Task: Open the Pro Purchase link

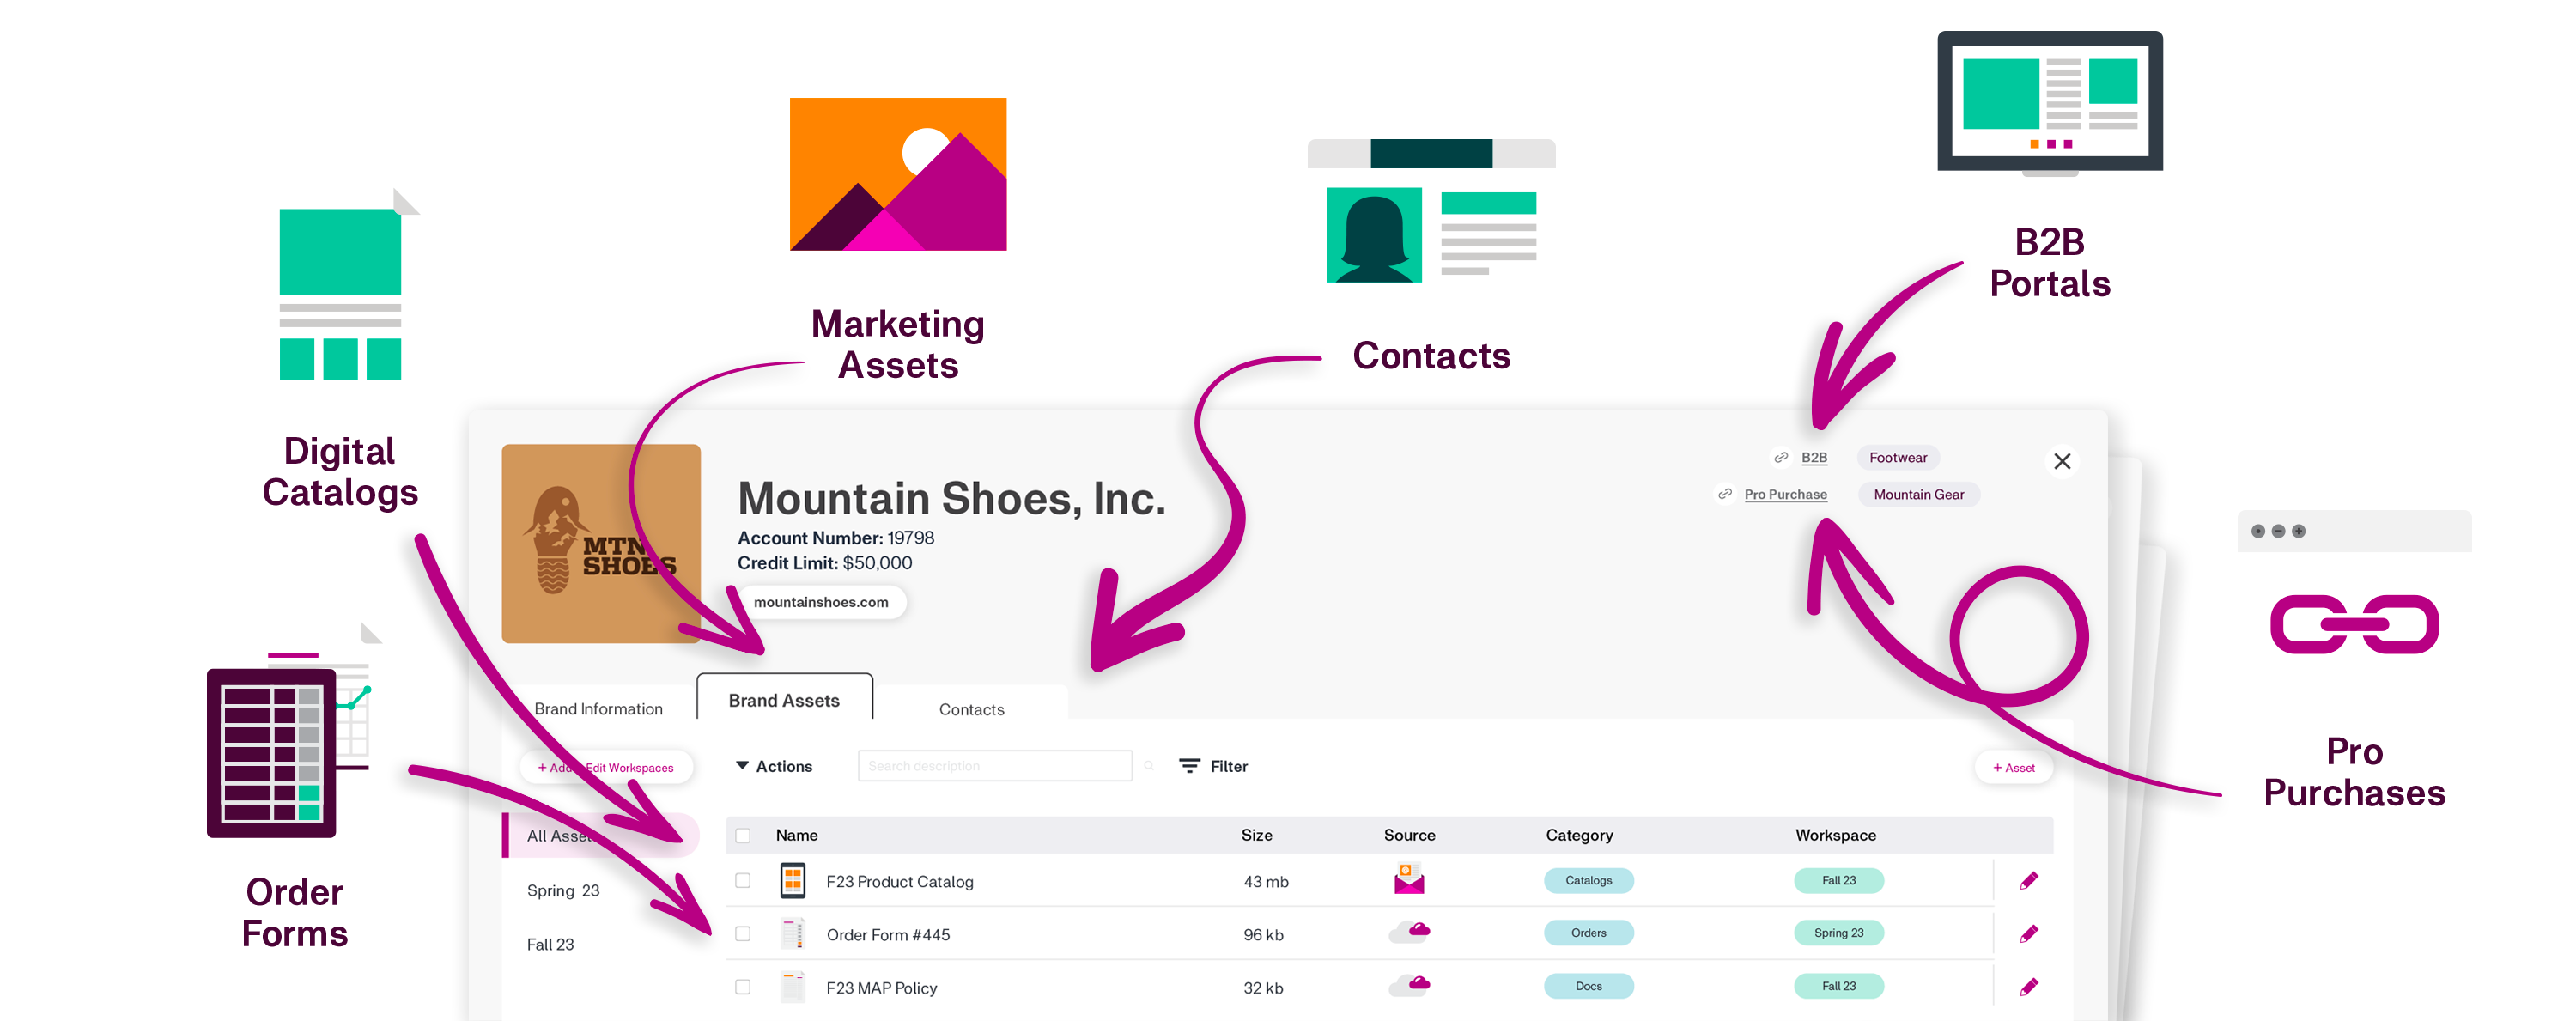Action: [1784, 494]
